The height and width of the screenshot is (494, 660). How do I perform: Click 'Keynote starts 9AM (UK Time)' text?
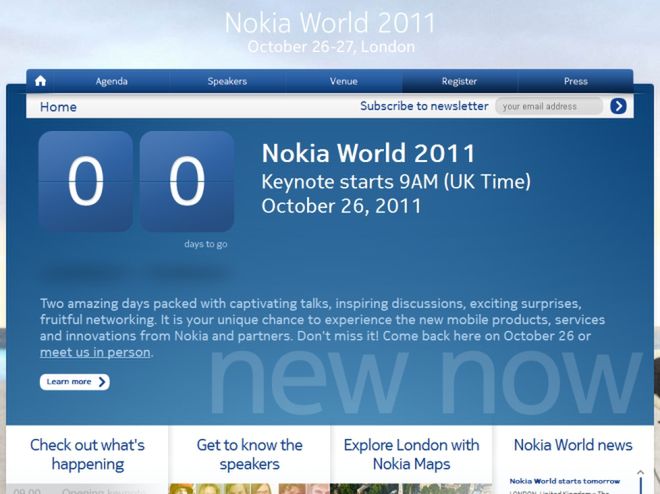pos(396,182)
